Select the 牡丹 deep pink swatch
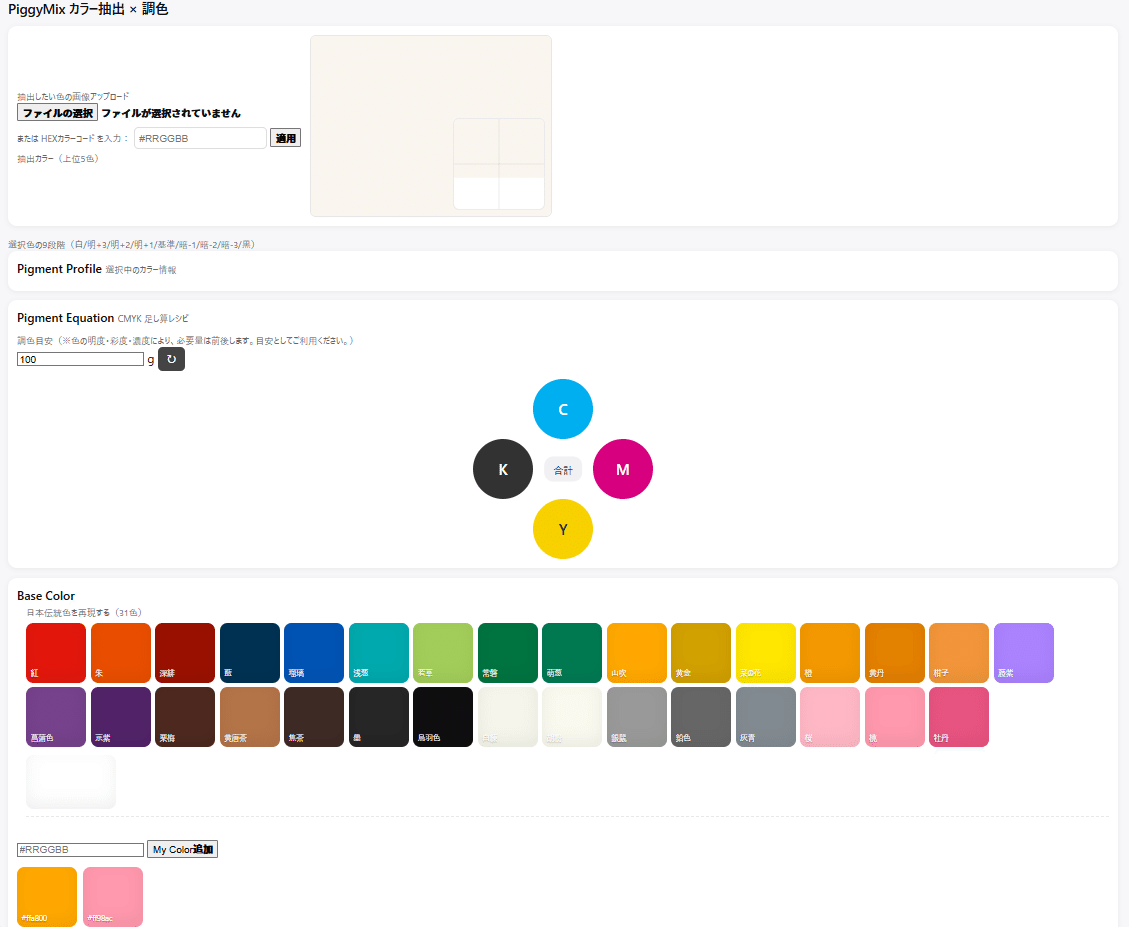Image resolution: width=1129 pixels, height=927 pixels. click(x=958, y=717)
